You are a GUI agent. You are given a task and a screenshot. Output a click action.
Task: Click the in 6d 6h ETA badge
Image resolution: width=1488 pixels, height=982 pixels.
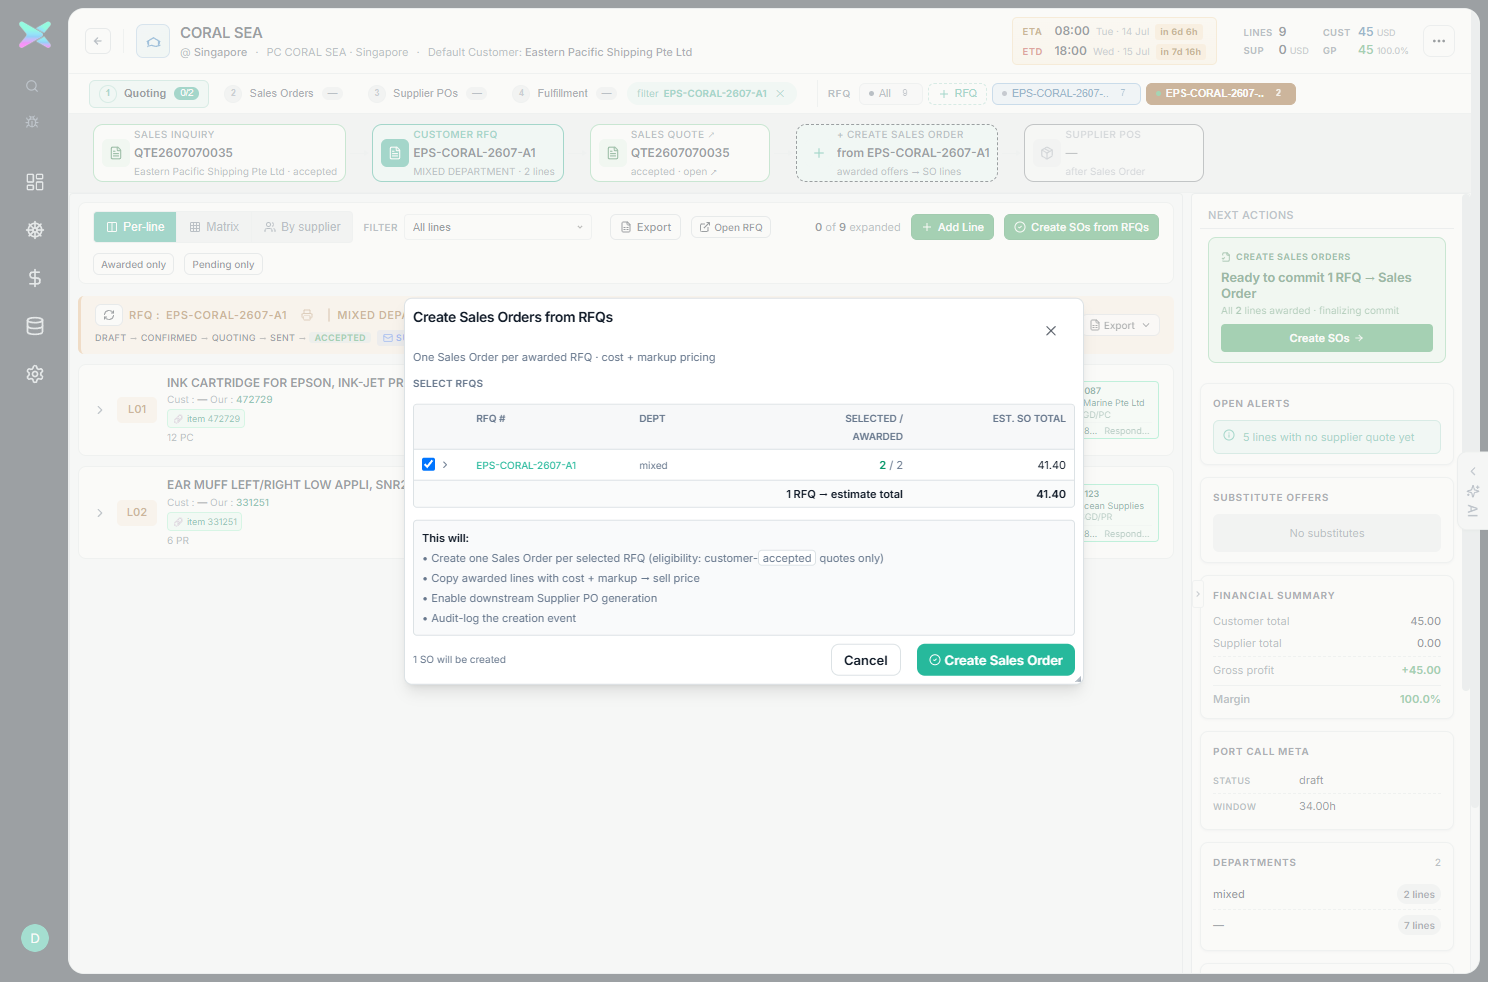(x=1179, y=32)
